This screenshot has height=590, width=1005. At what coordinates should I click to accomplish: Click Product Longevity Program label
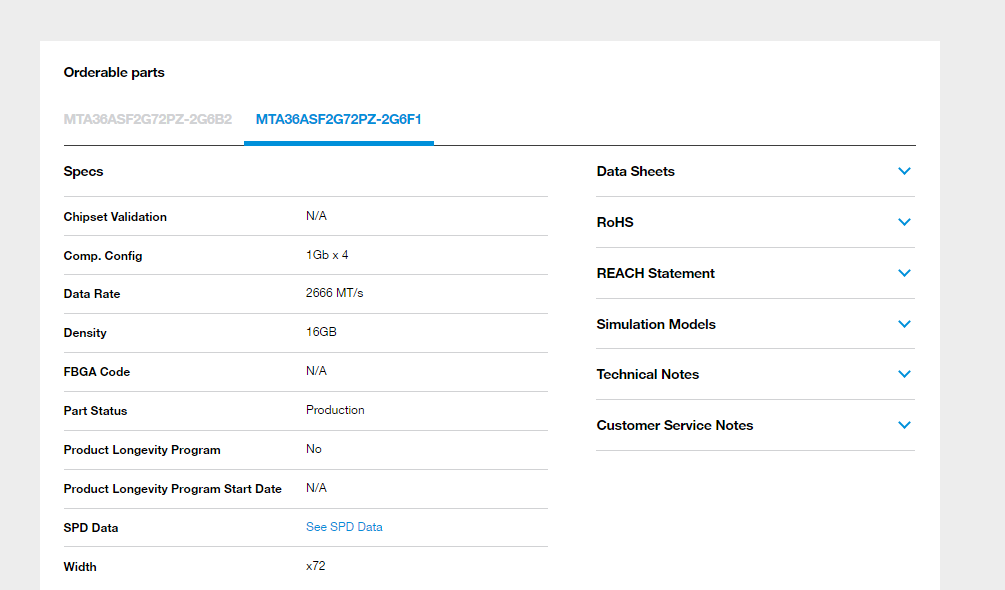[x=142, y=450]
